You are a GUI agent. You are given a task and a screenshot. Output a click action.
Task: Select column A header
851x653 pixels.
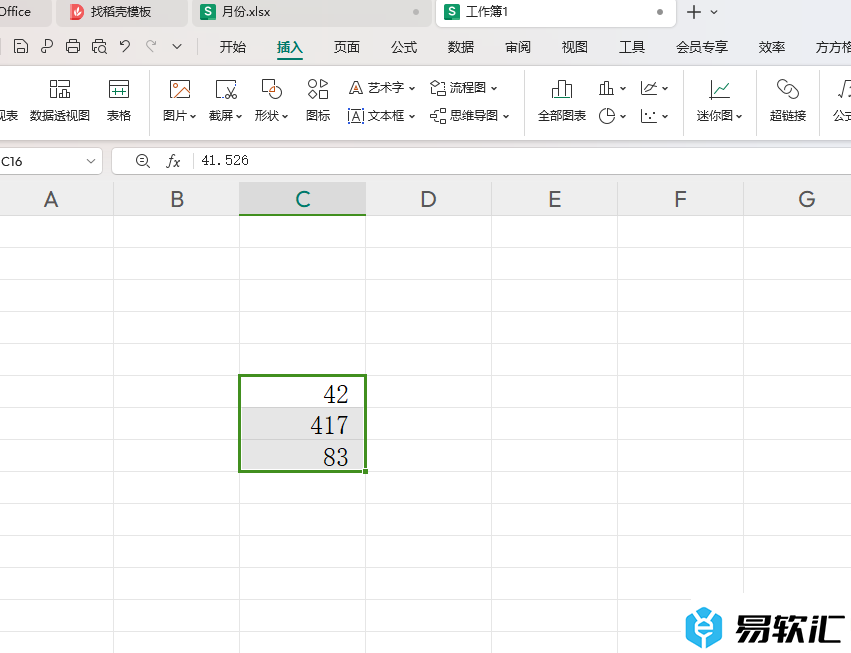point(51,199)
